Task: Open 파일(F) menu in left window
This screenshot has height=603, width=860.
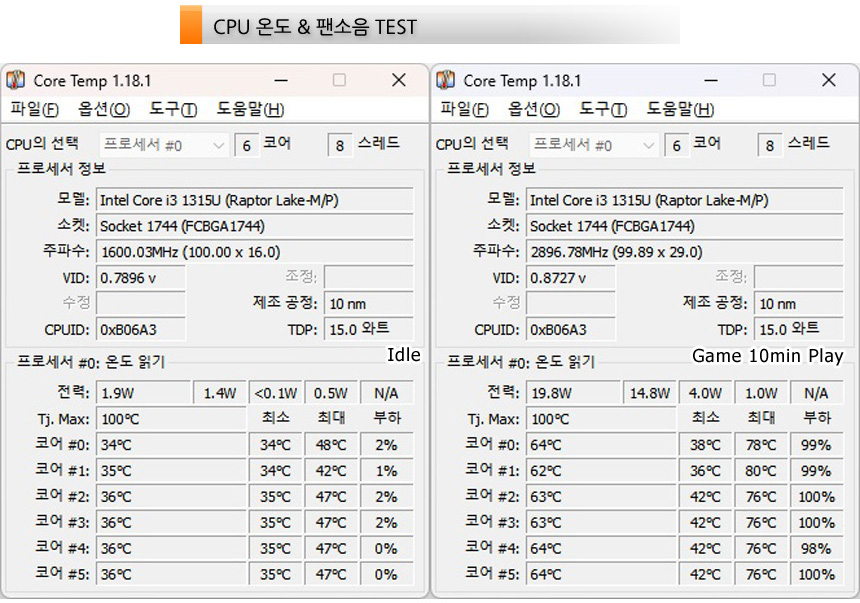Action: coord(34,109)
